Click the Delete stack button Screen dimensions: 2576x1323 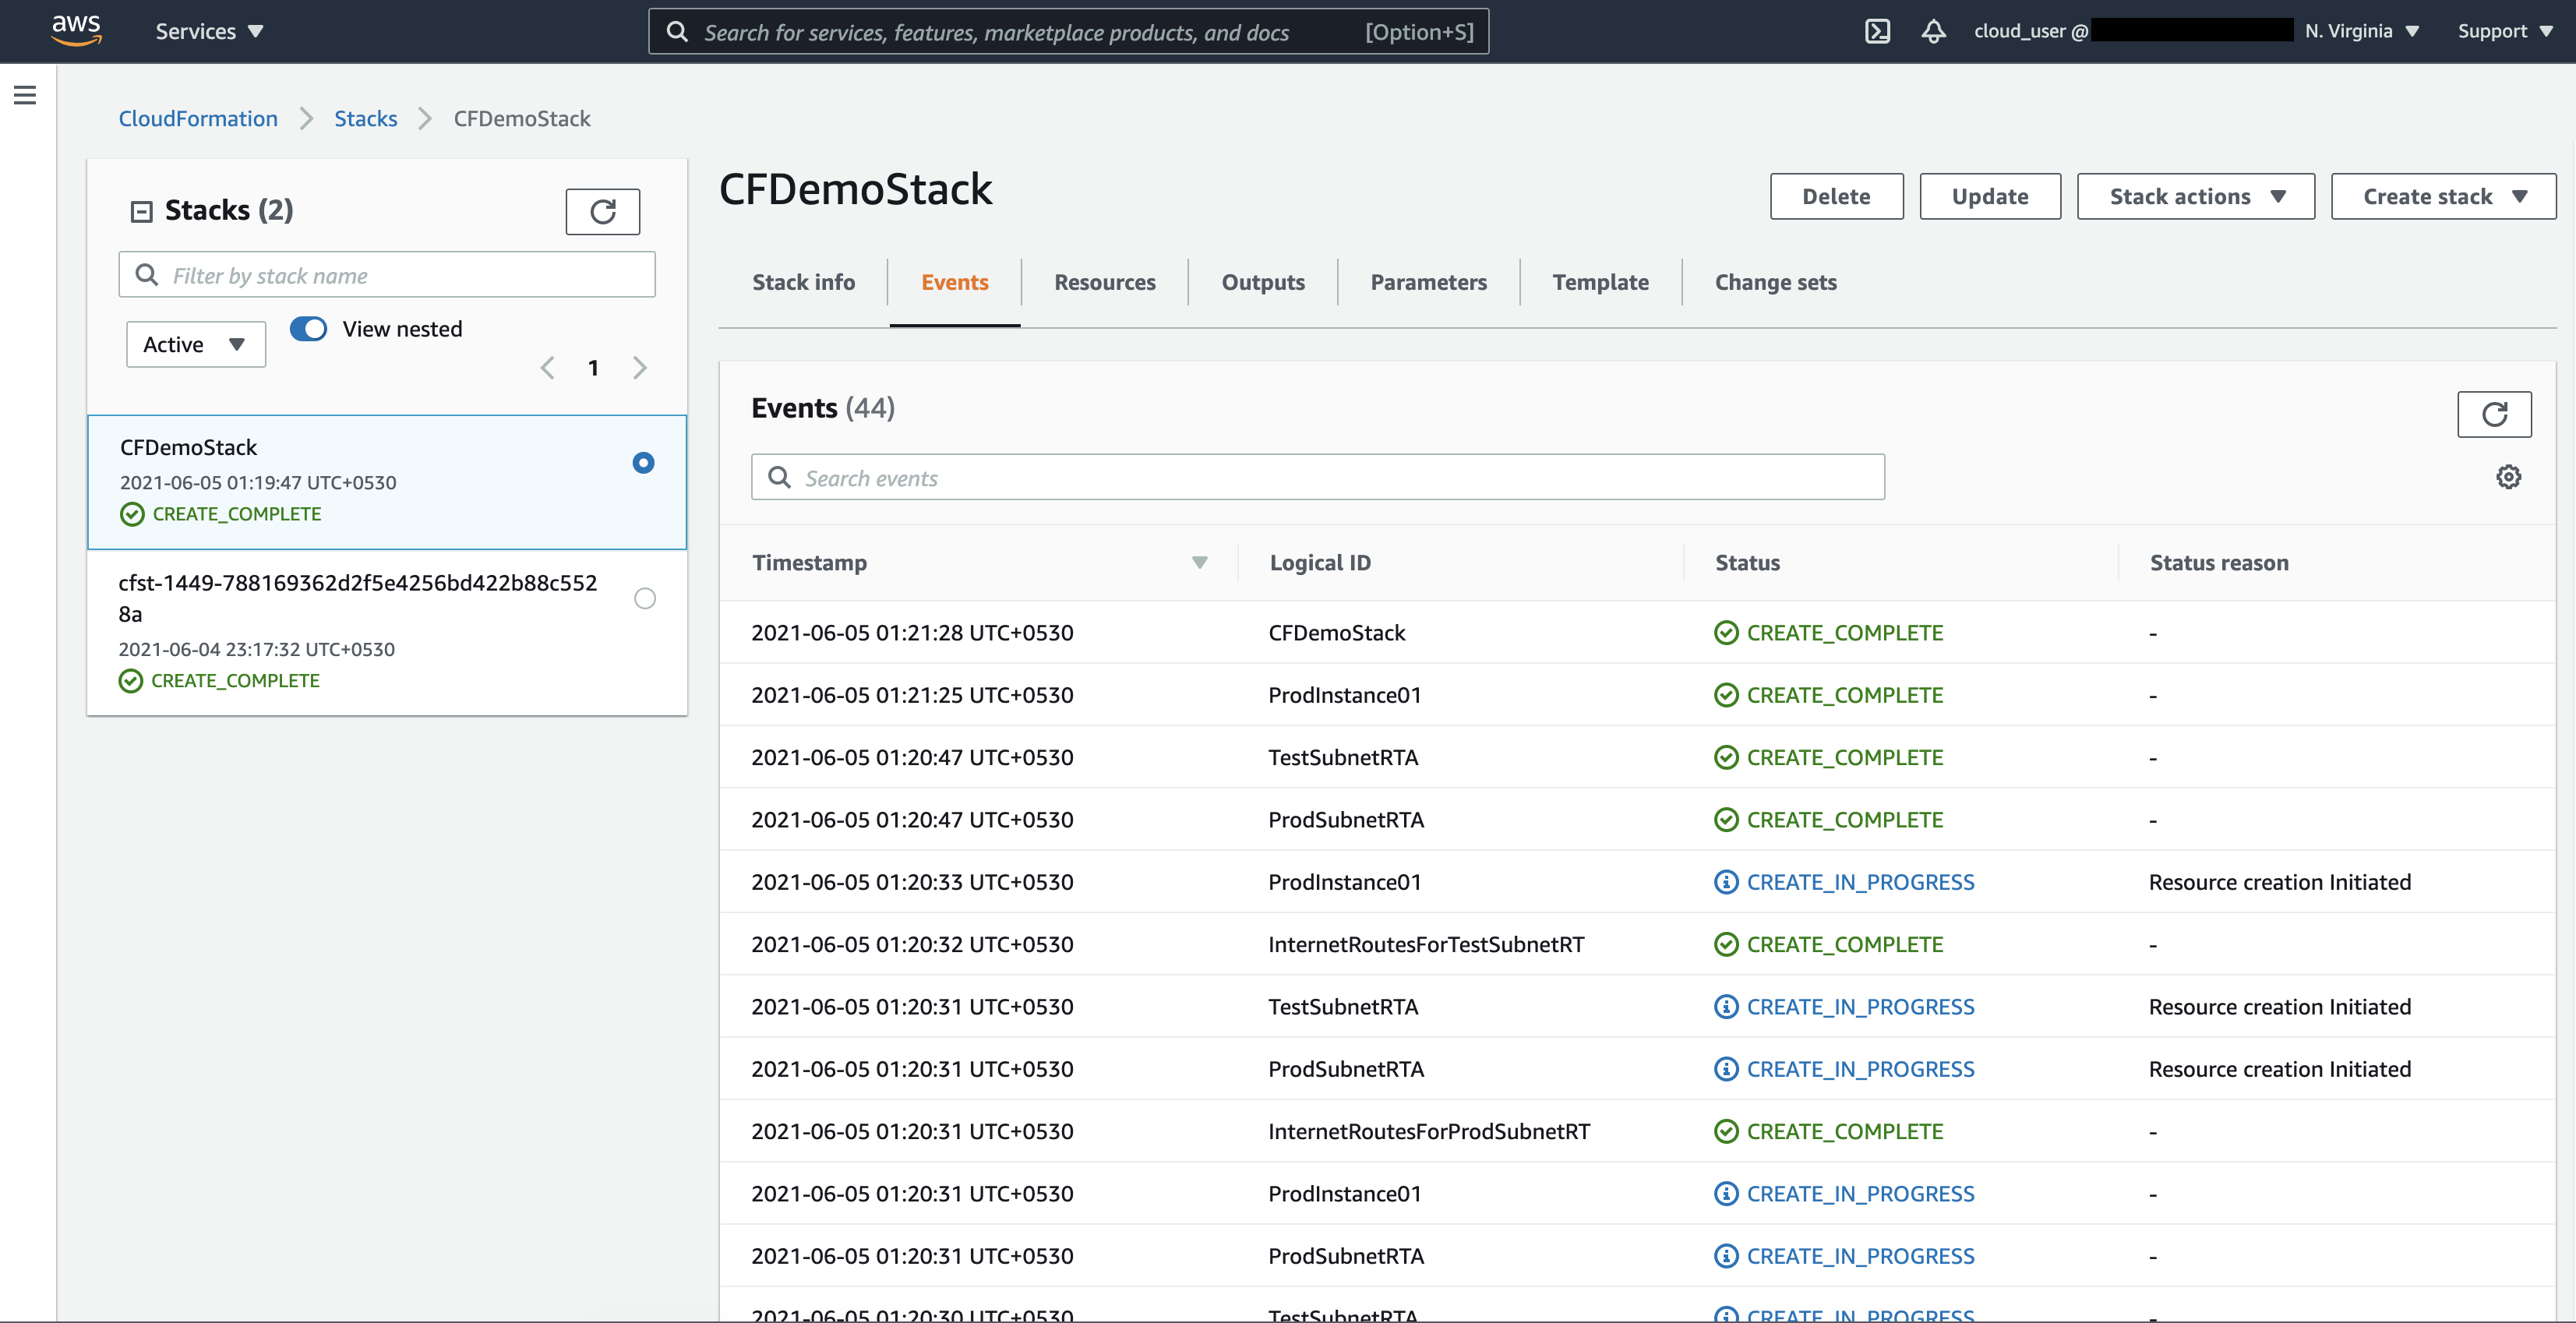pyautogui.click(x=1836, y=197)
